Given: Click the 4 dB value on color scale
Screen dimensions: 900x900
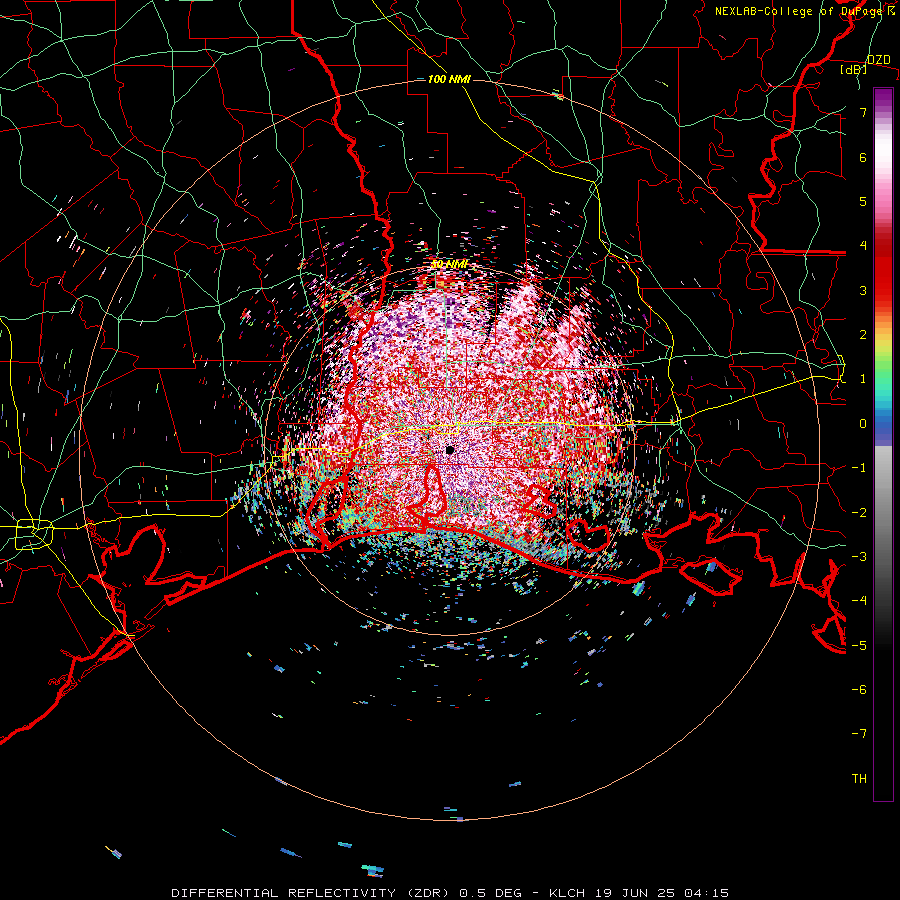Looking at the screenshot, I should tap(863, 246).
